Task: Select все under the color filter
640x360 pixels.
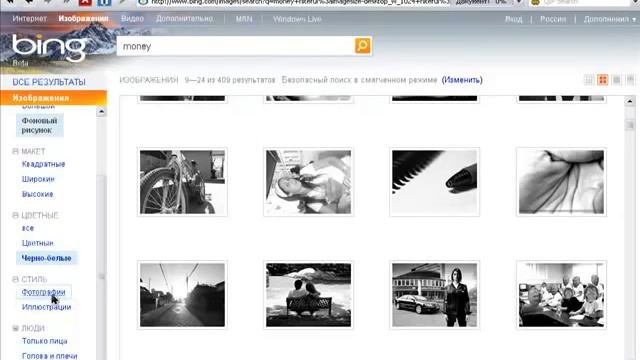Action: (x=28, y=228)
